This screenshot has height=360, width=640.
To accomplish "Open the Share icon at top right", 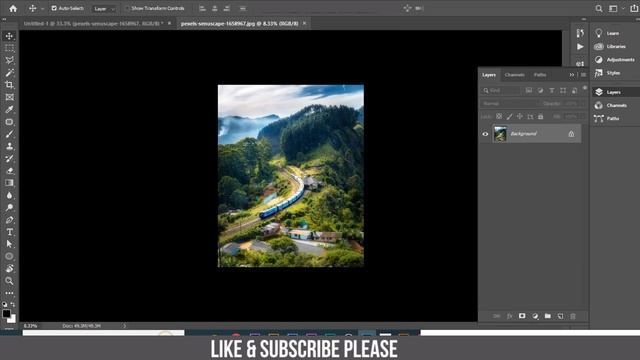I will click(634, 8).
